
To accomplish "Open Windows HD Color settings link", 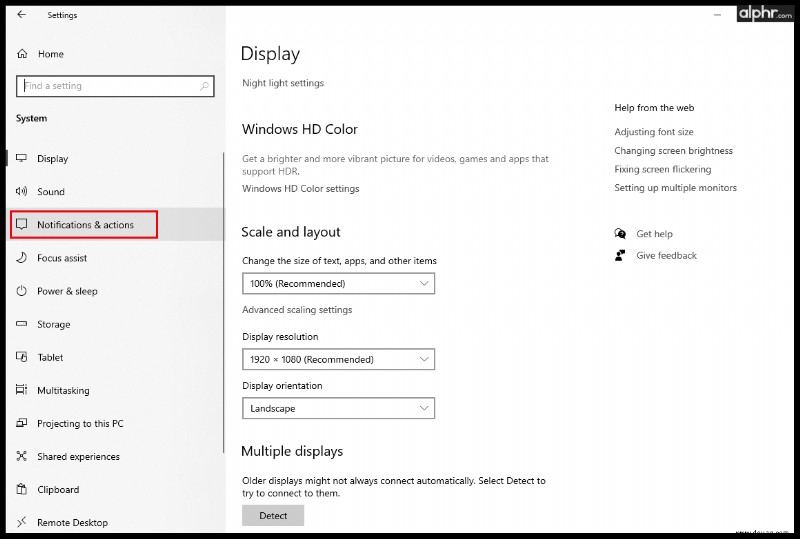I will (301, 188).
